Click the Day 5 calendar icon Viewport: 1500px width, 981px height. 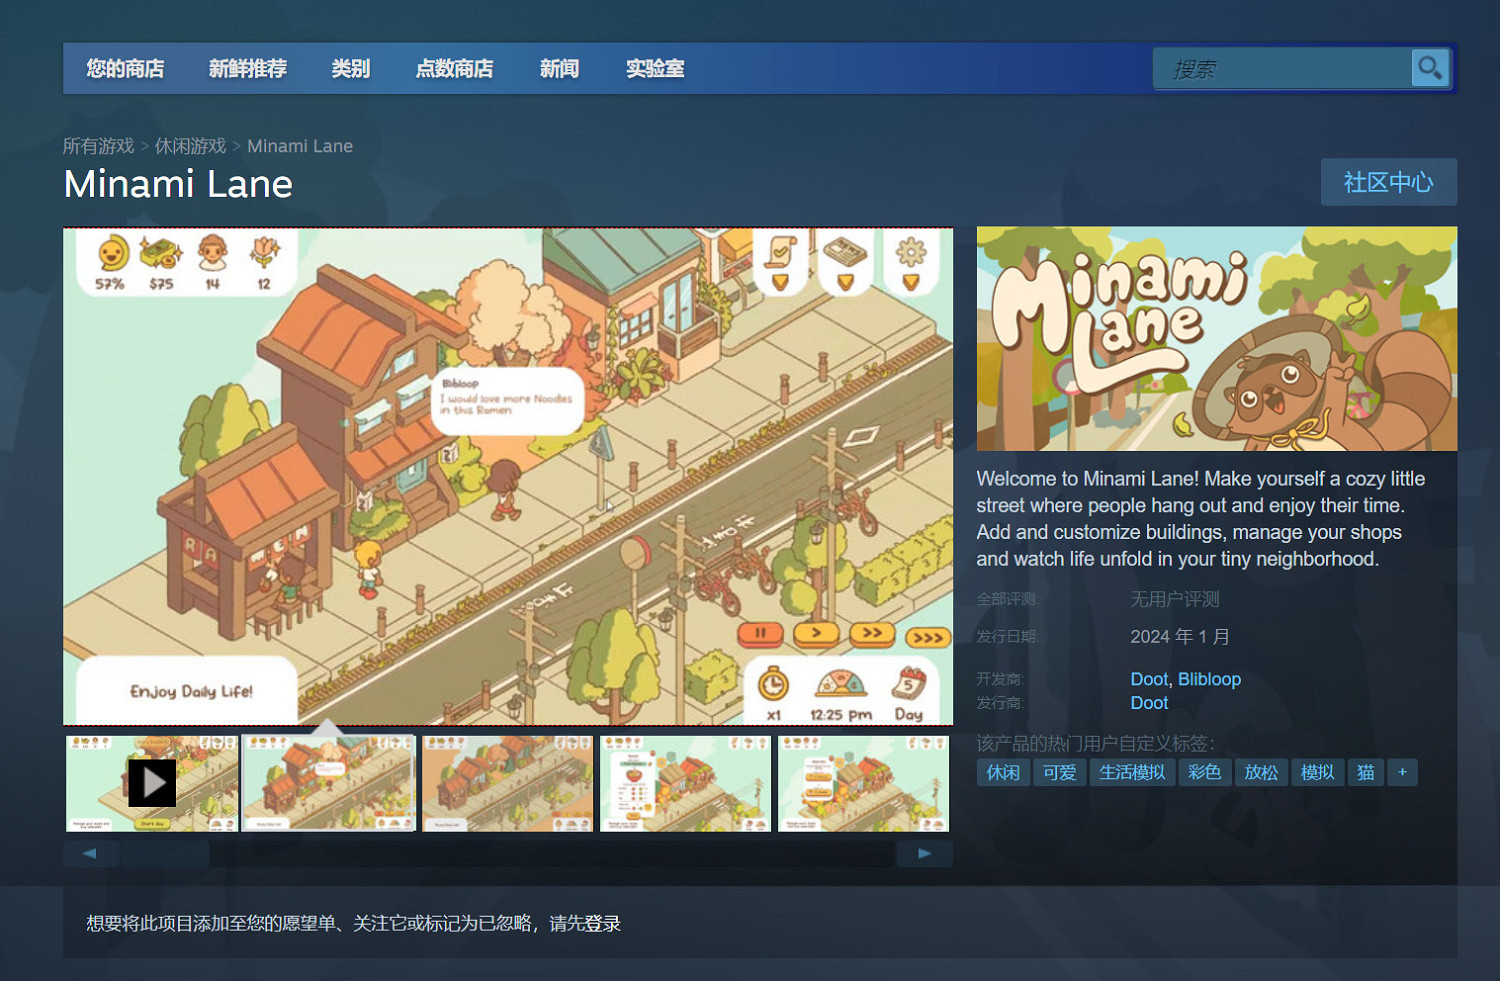click(x=908, y=684)
